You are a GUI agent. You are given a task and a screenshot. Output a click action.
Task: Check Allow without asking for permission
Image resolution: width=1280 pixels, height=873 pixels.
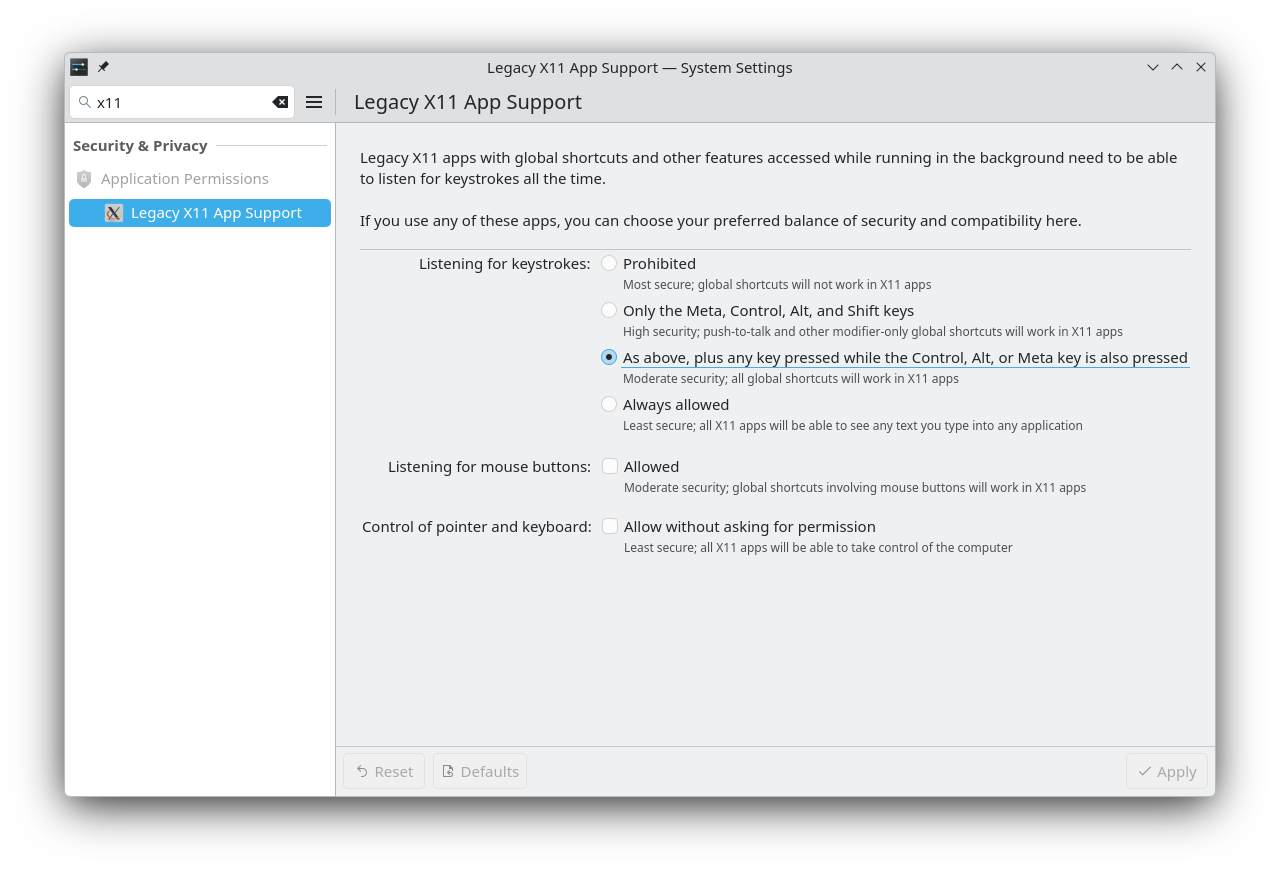(x=610, y=526)
